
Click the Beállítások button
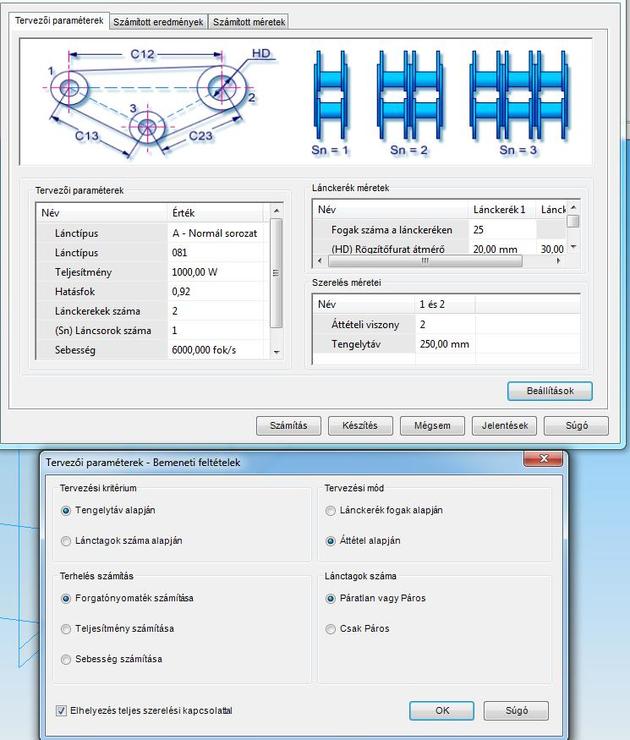point(549,391)
